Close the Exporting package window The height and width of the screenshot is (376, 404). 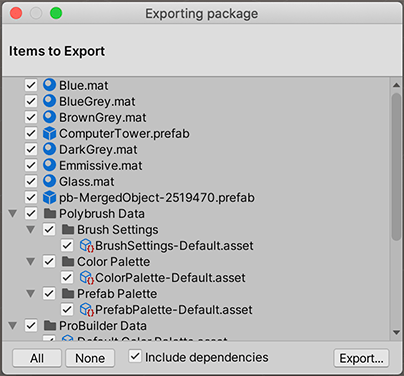[x=16, y=13]
